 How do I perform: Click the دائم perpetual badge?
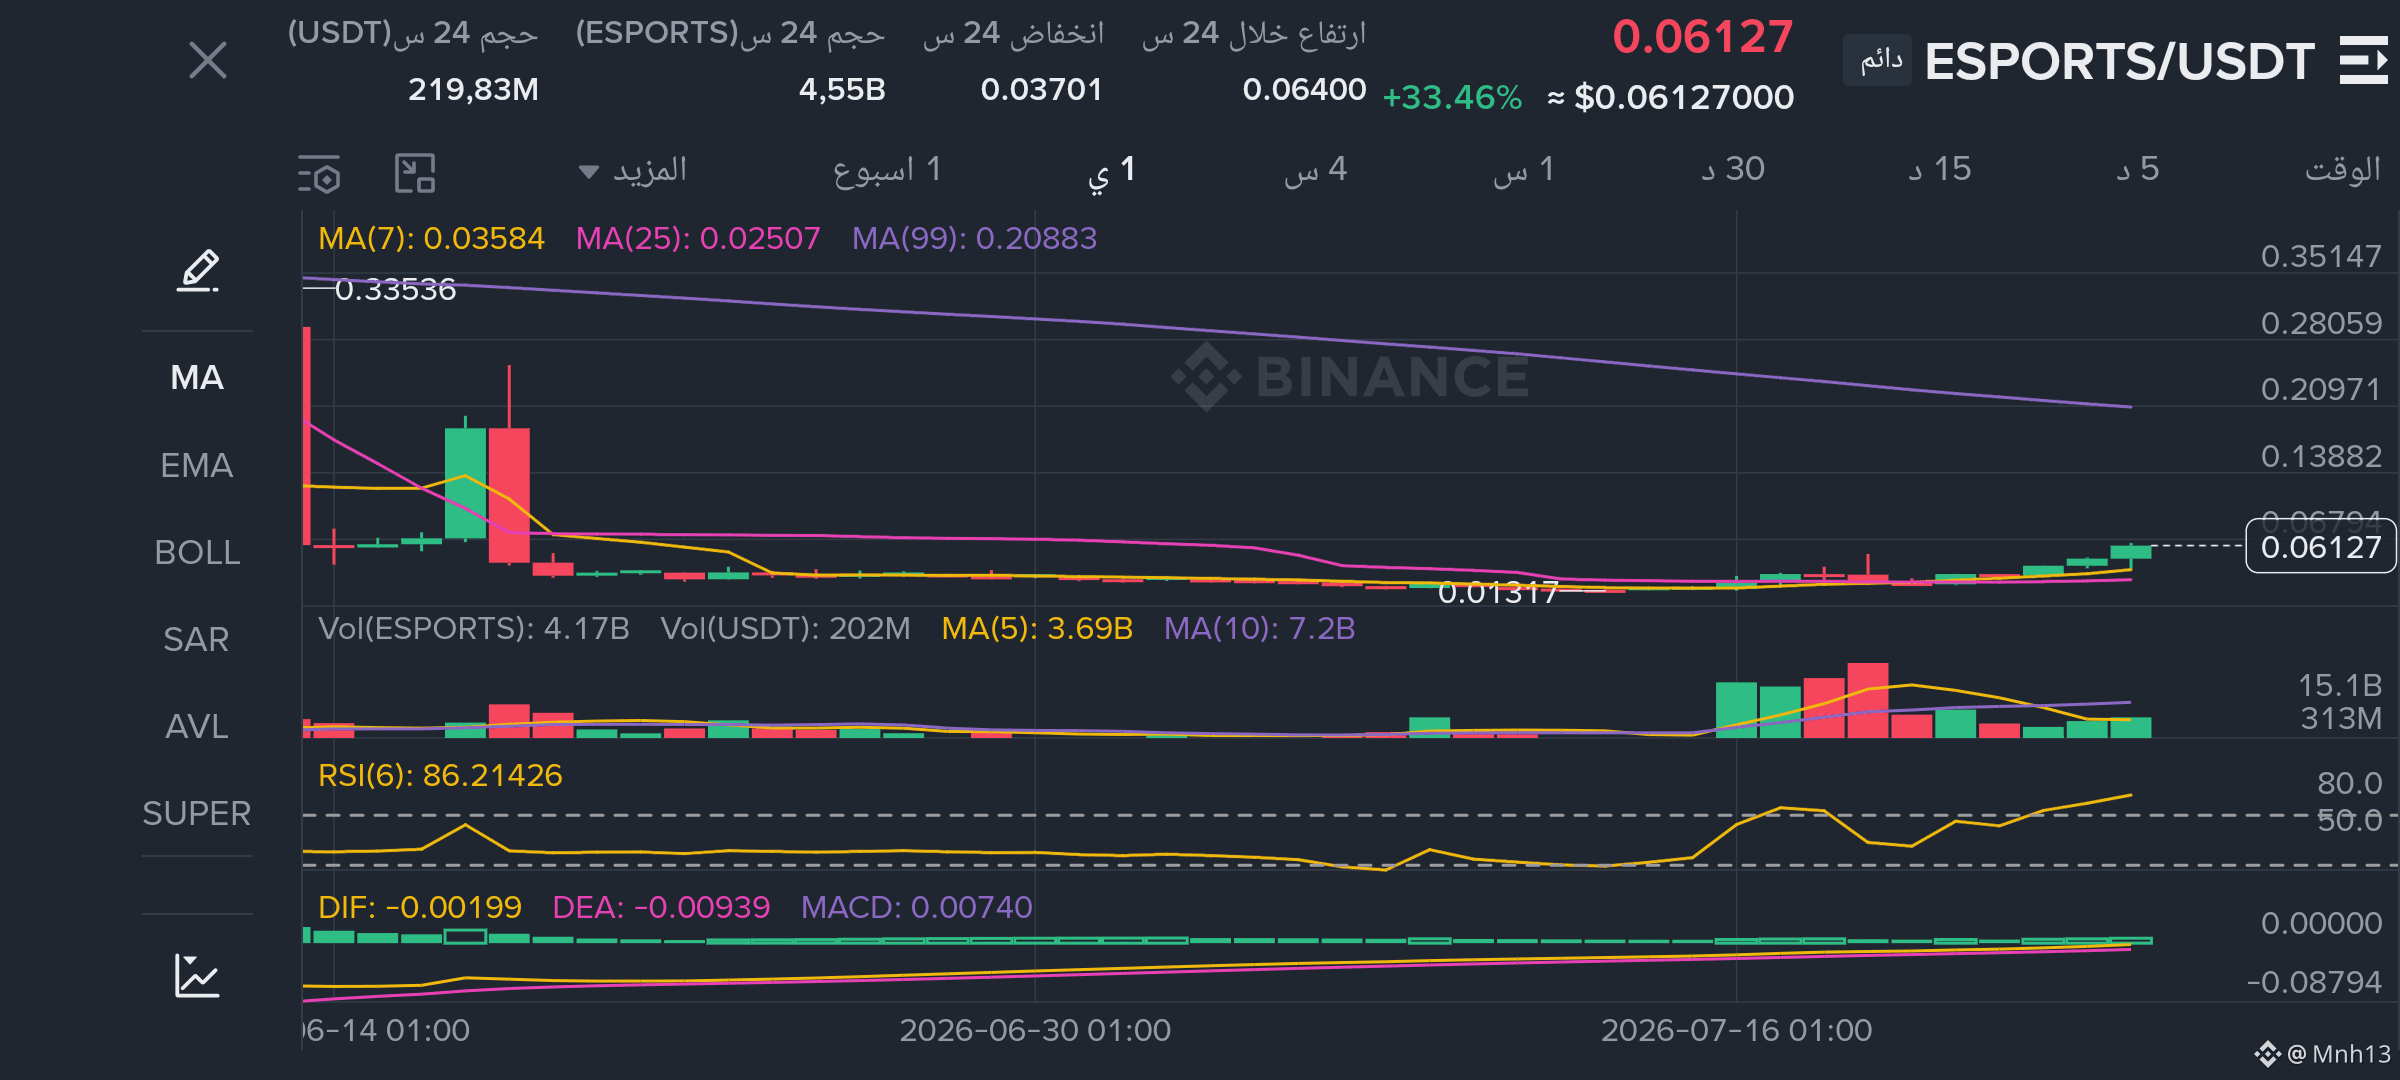click(x=1878, y=61)
